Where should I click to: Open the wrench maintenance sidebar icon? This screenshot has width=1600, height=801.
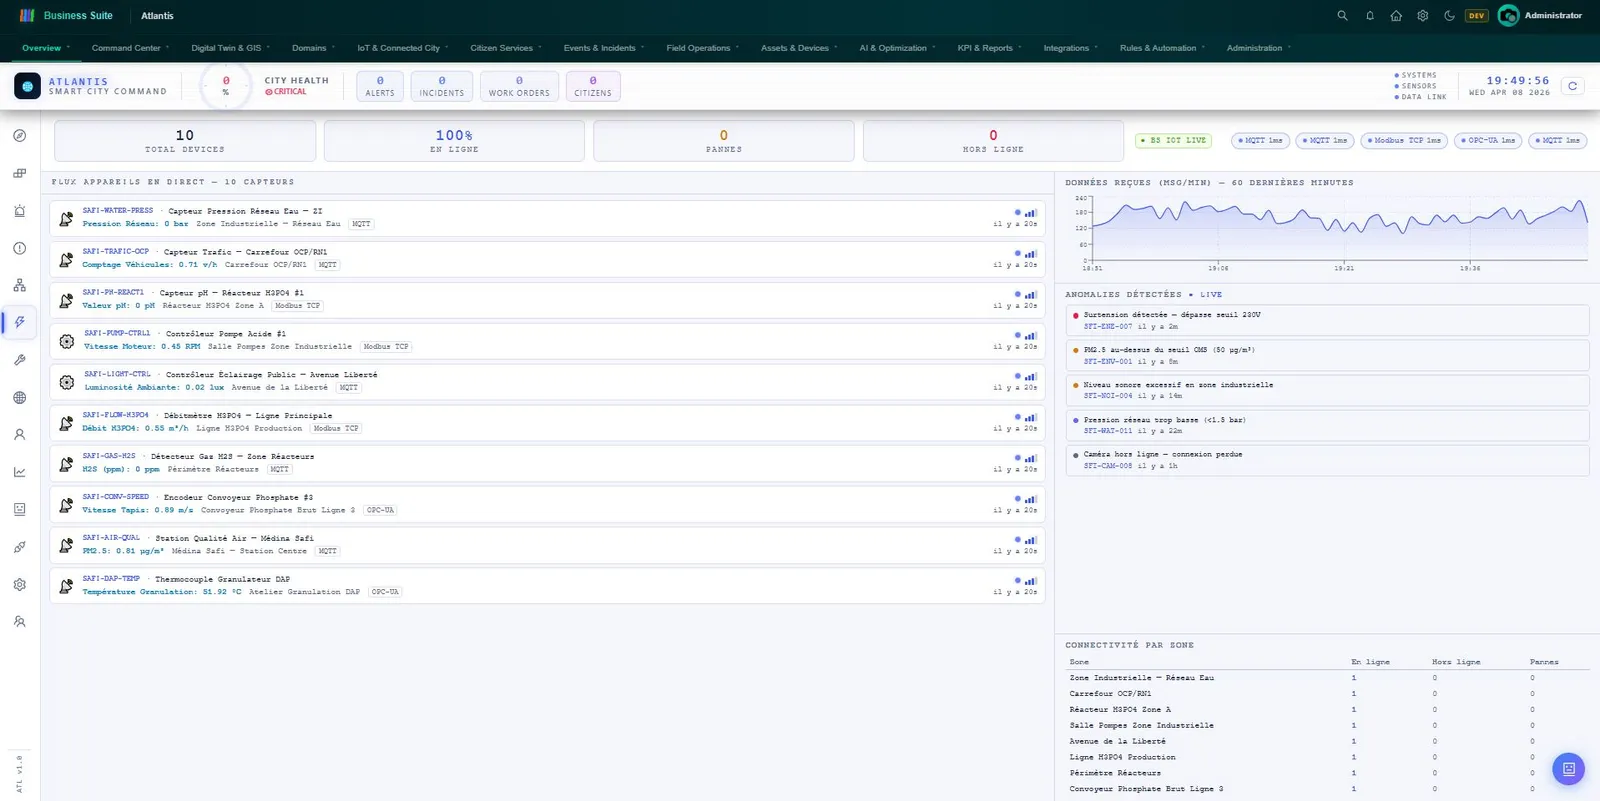tap(20, 360)
